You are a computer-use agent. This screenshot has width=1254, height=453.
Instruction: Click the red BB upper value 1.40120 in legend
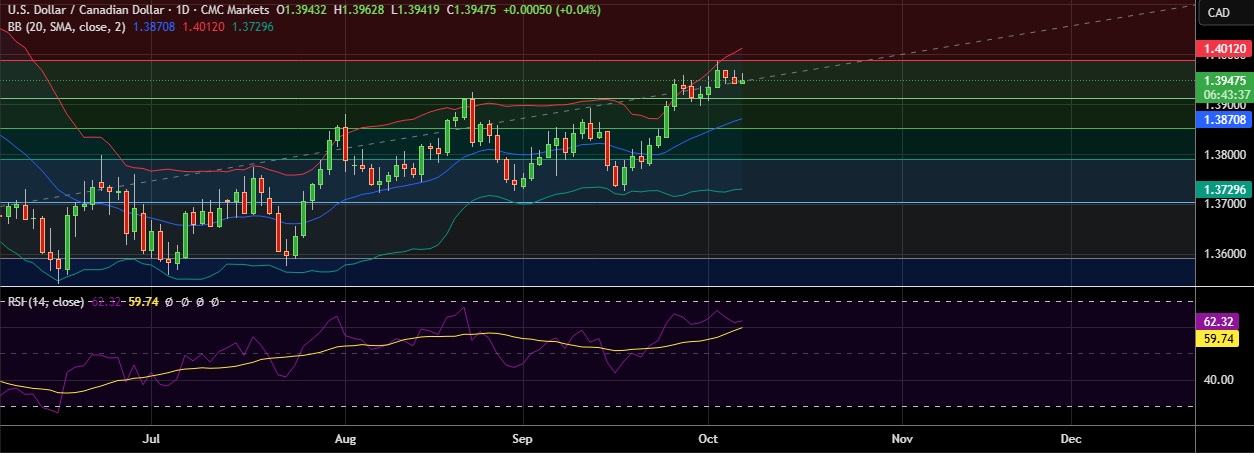click(202, 26)
